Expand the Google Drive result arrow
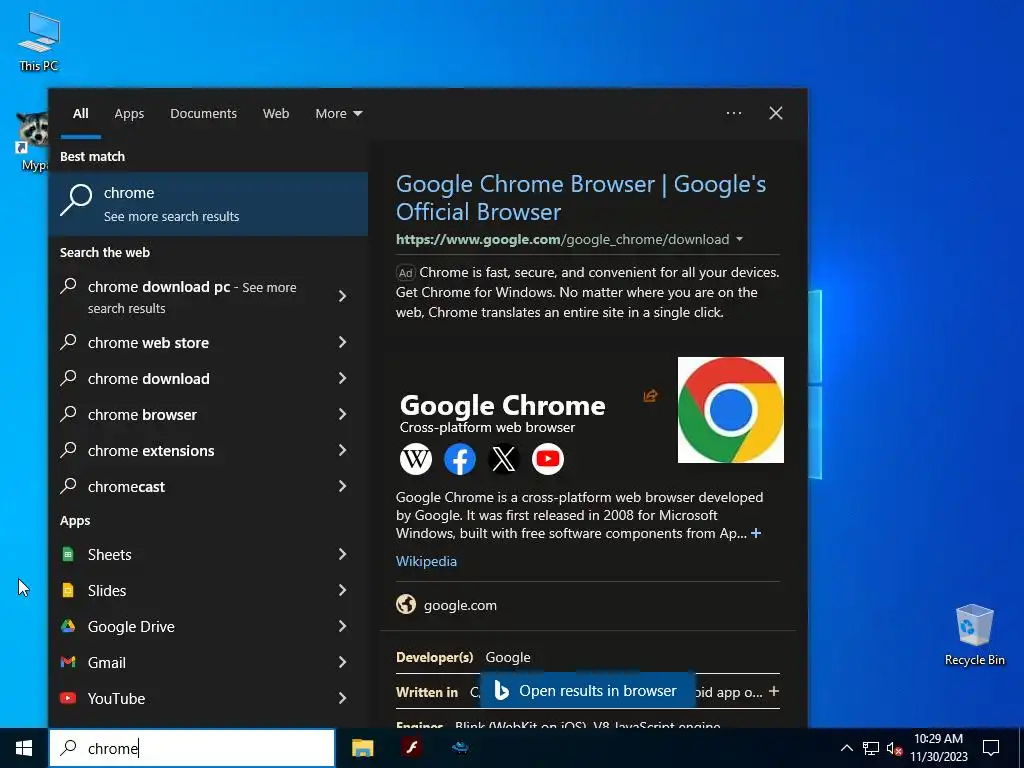 click(x=343, y=626)
